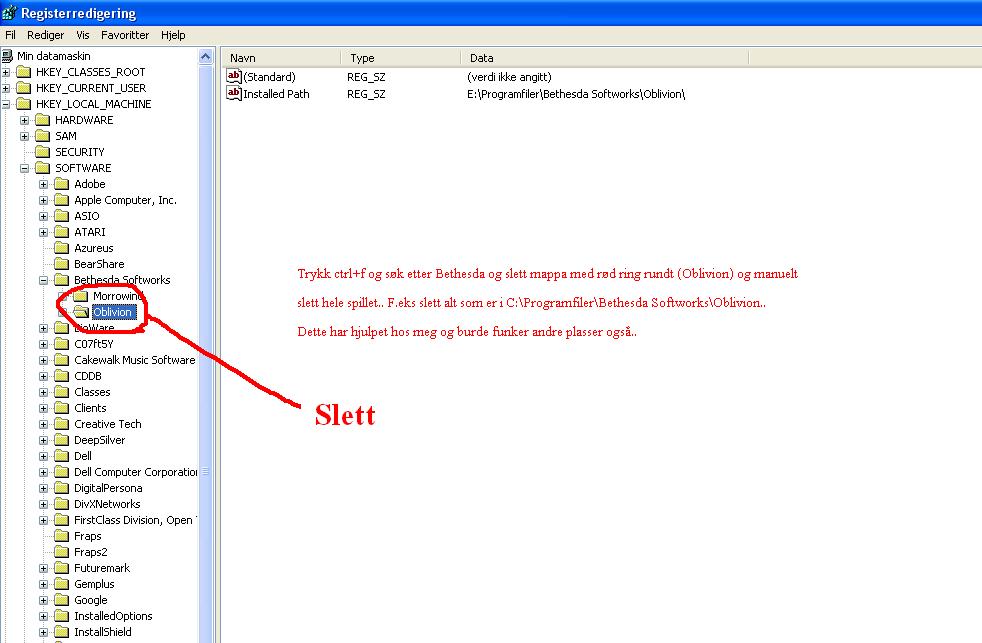Click the DeepSilver folder icon

pyautogui.click(x=62, y=440)
